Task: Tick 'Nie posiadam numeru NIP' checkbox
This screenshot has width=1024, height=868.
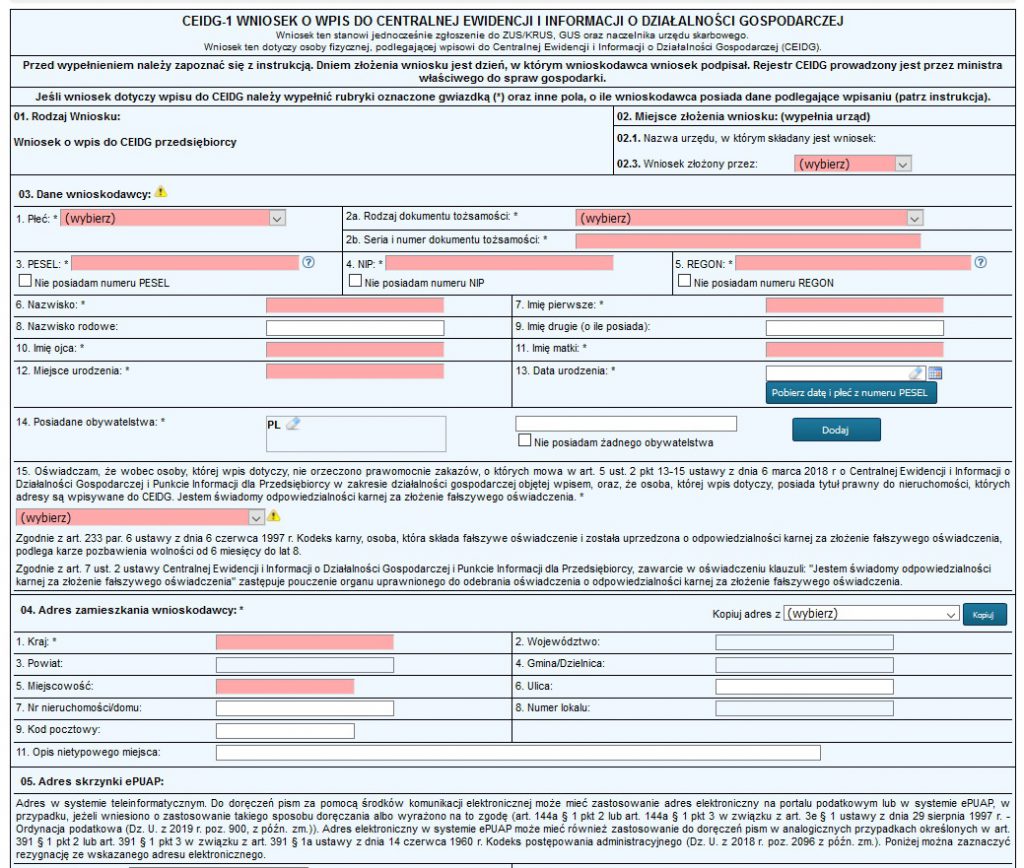Action: click(x=354, y=282)
